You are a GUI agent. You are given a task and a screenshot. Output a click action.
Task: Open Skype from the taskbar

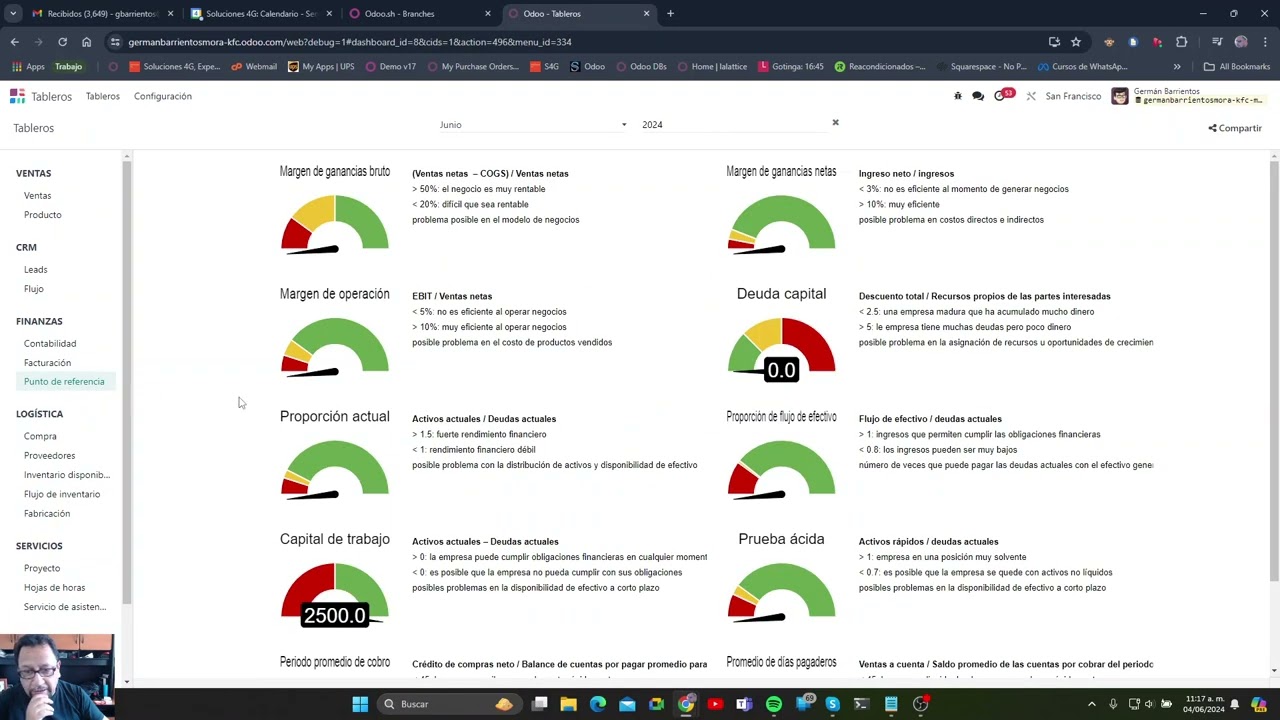(x=832, y=704)
